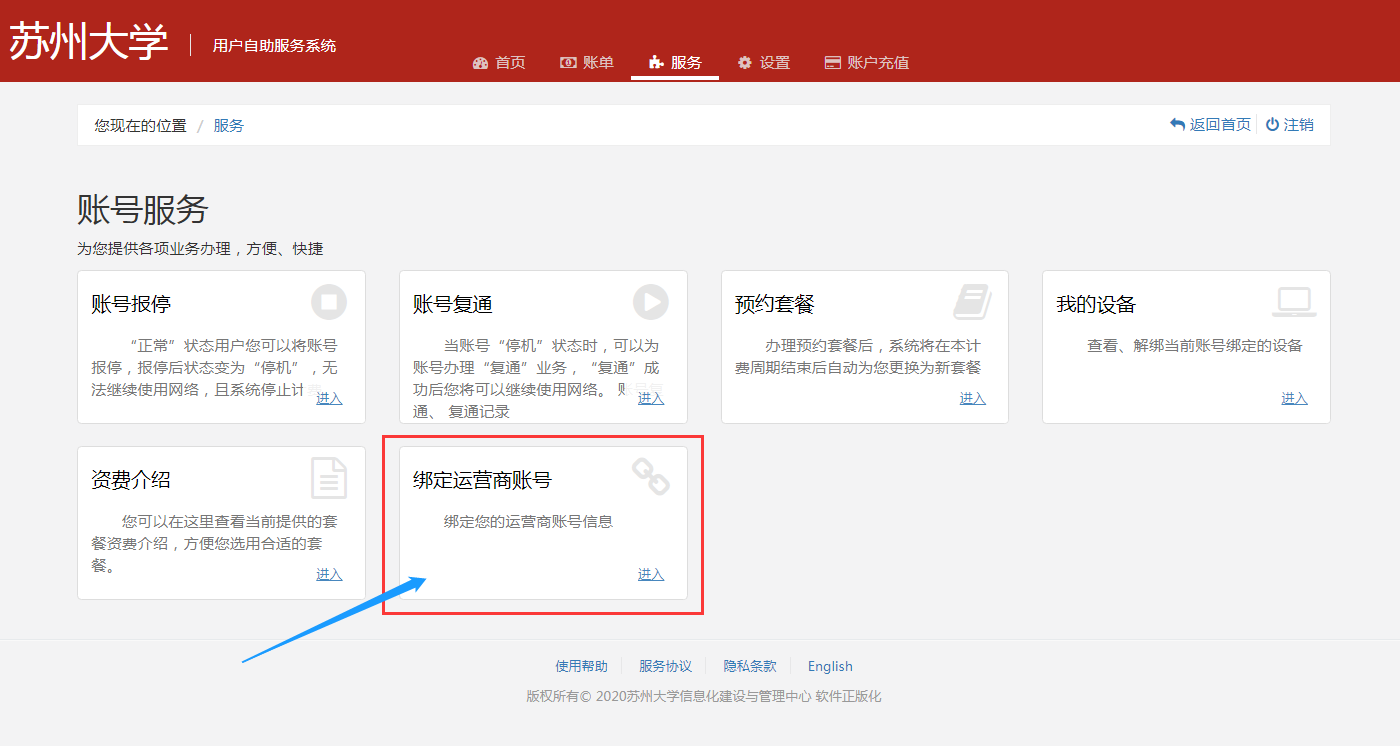Open the 设置 navigation tab

(x=764, y=62)
